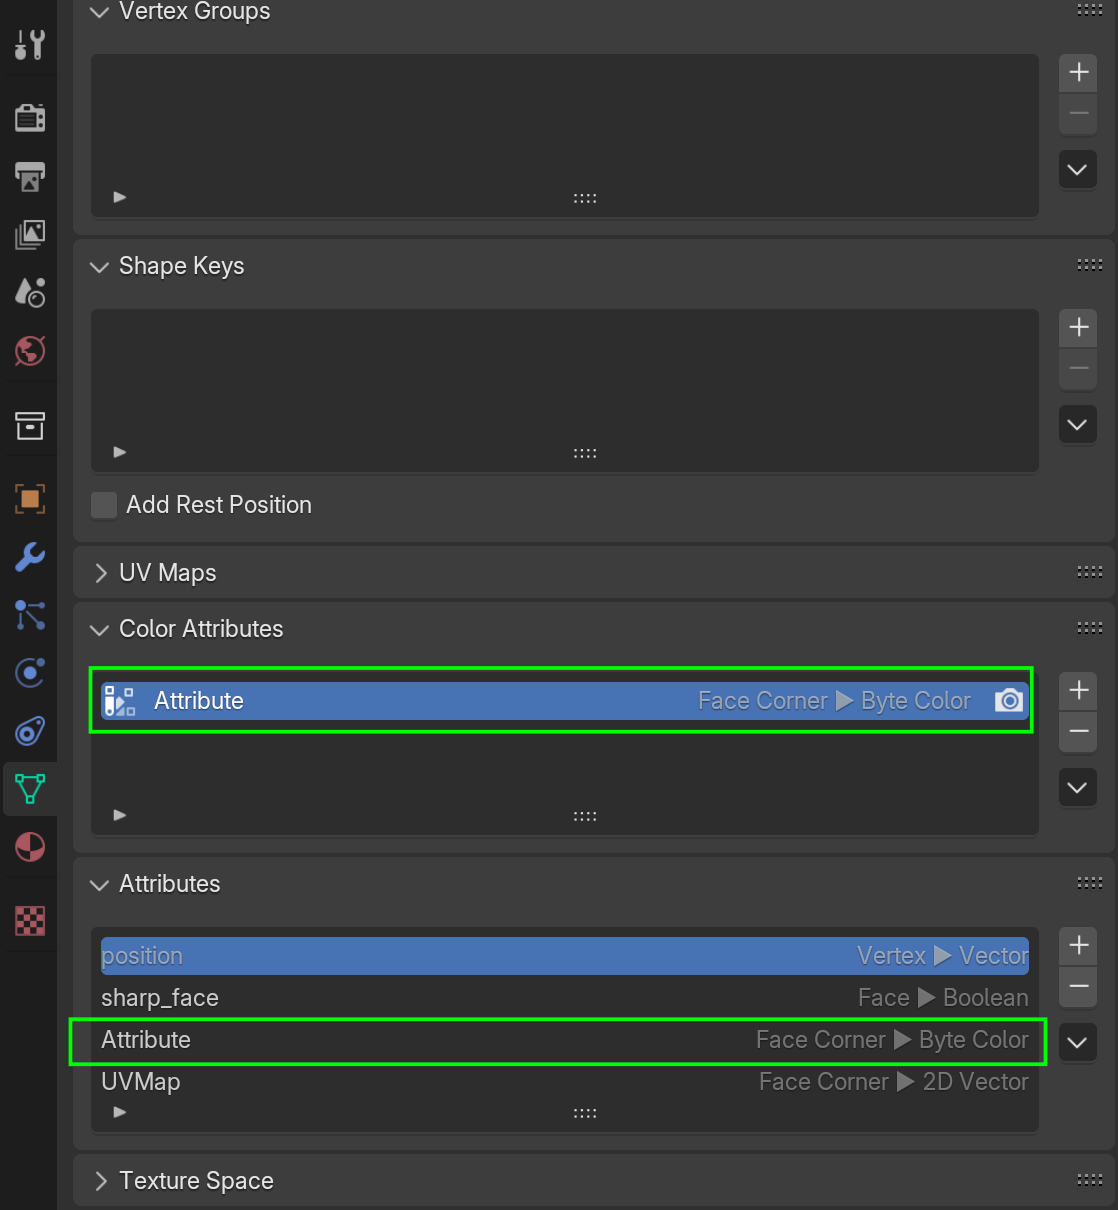Open the View Layer Properties icon
The image size is (1118, 1210).
[x=30, y=235]
